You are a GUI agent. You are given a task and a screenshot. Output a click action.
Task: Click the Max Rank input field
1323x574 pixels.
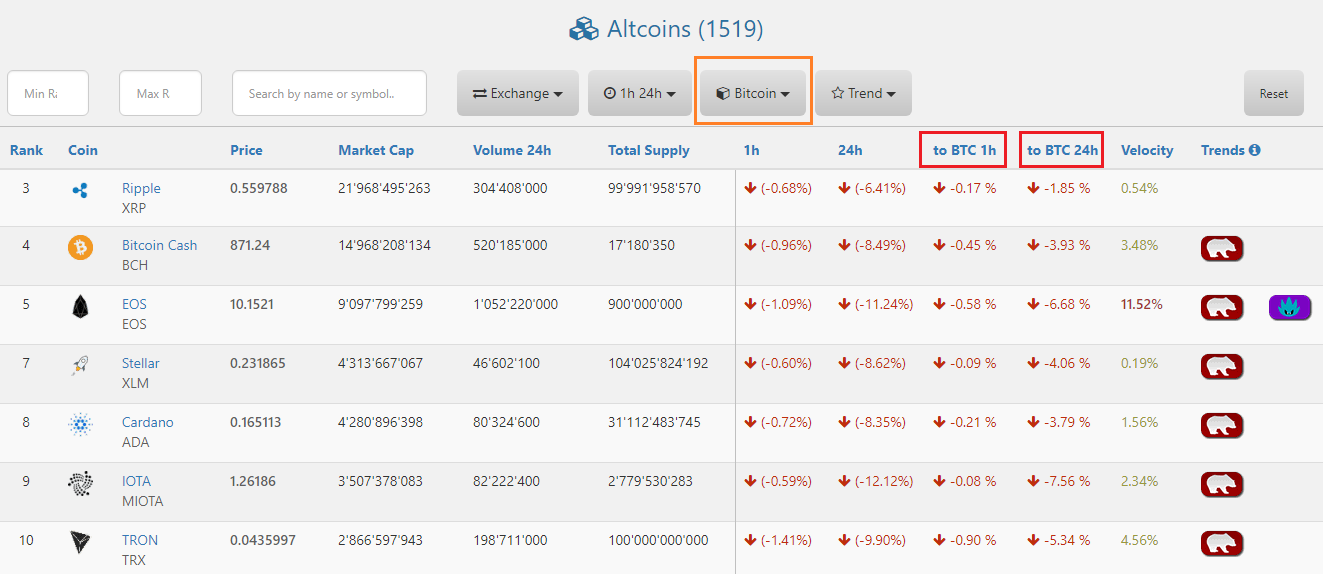tap(160, 93)
